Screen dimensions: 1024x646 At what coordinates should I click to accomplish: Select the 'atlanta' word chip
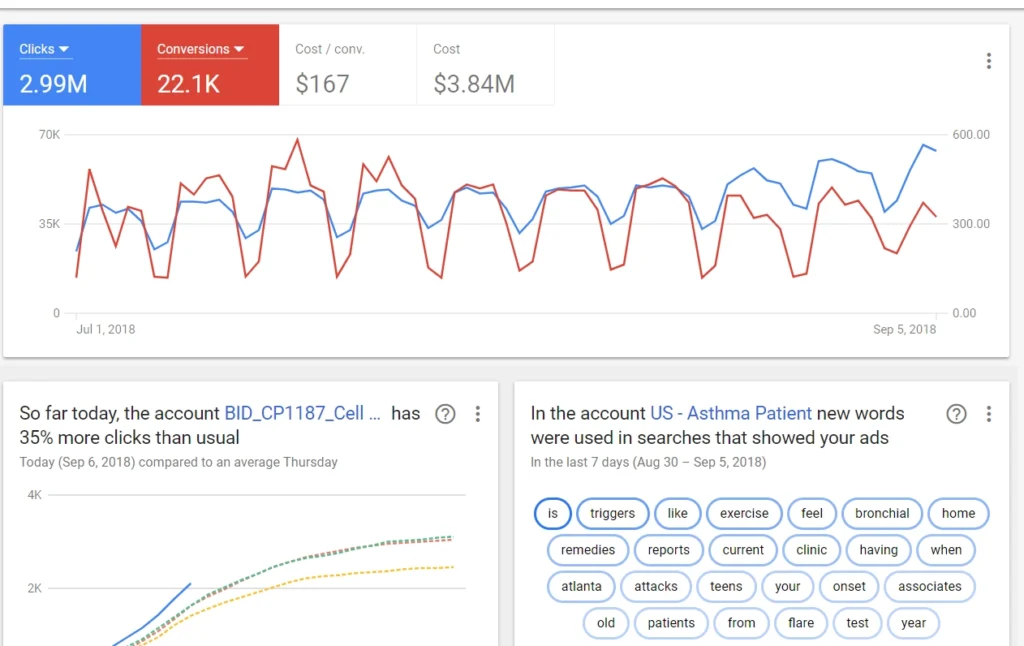pyautogui.click(x=581, y=587)
